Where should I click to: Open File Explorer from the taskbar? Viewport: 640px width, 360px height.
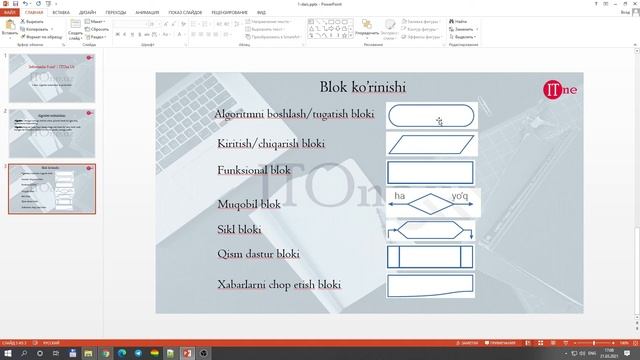click(88, 353)
